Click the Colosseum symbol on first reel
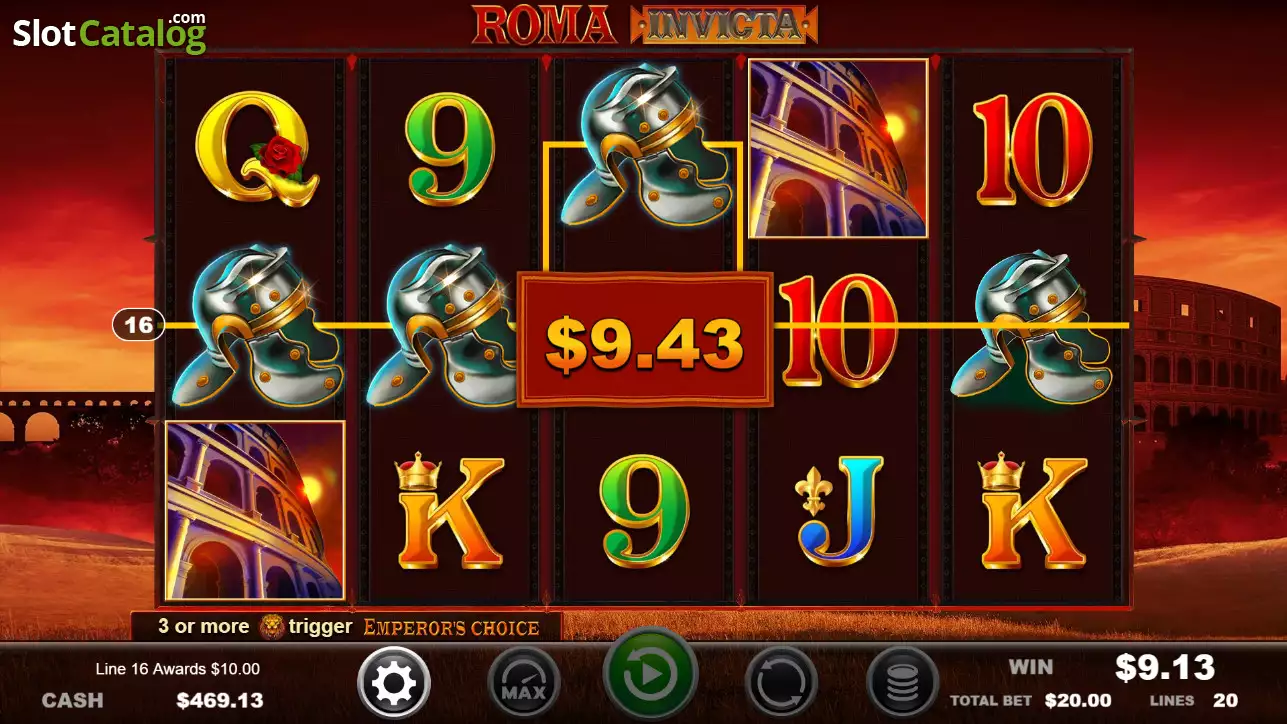This screenshot has height=724, width=1287. click(x=255, y=510)
